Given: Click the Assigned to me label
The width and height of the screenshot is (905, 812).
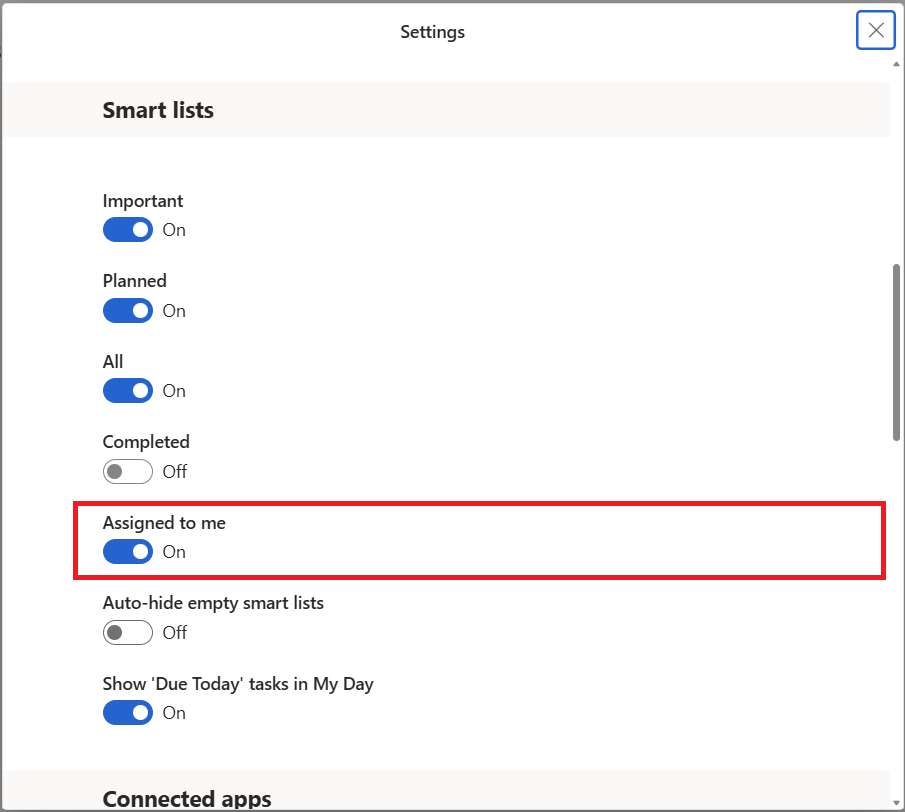Looking at the screenshot, I should coord(164,523).
